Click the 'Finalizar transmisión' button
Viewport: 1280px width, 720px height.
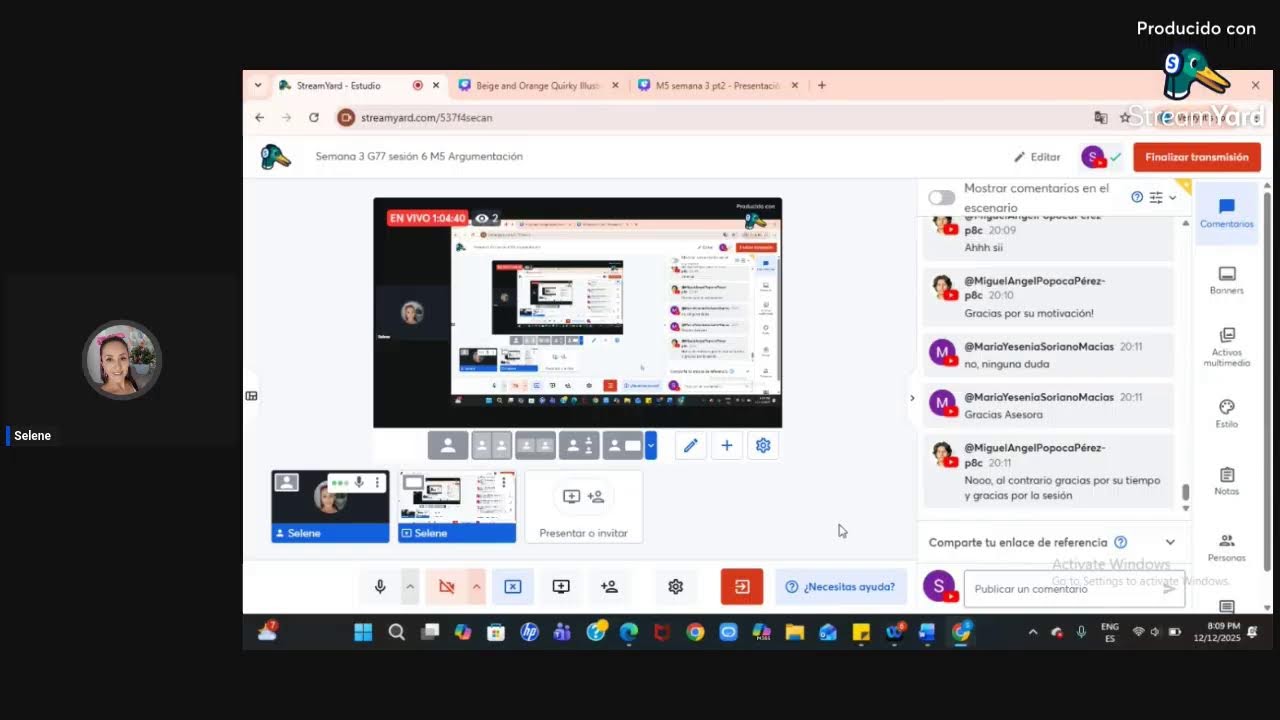pos(1197,157)
